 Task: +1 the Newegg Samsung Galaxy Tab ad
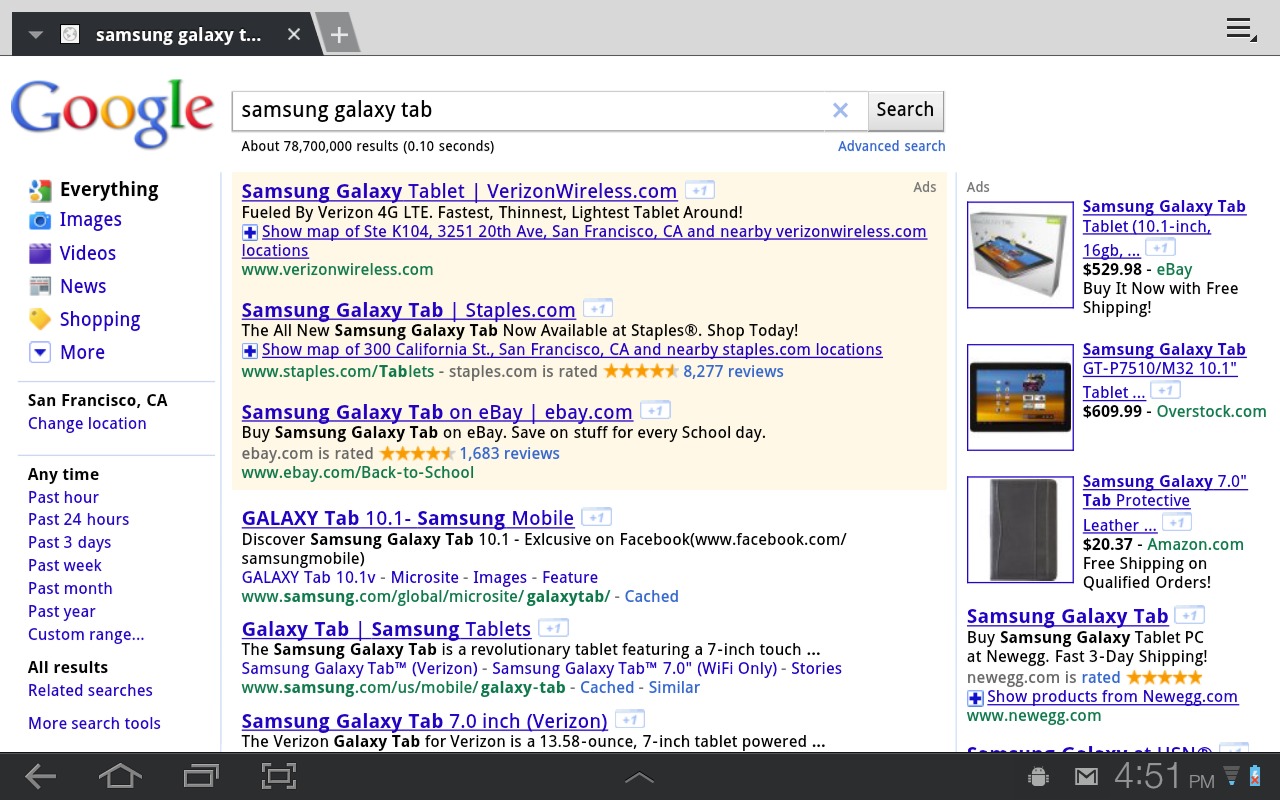1190,614
